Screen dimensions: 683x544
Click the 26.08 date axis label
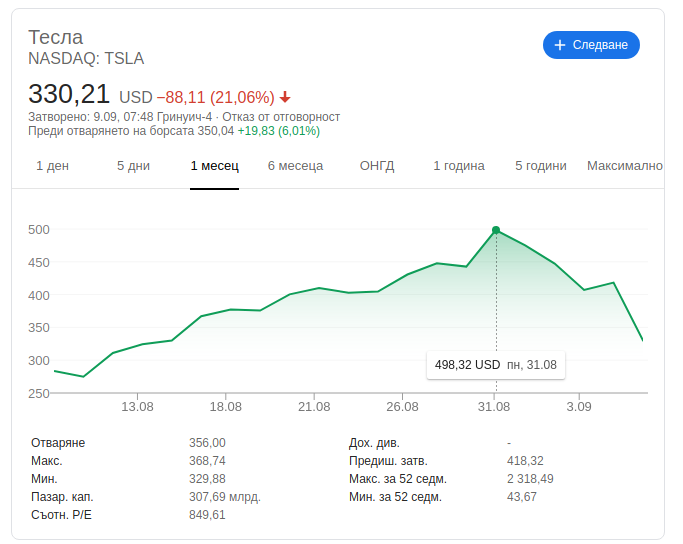(x=402, y=407)
